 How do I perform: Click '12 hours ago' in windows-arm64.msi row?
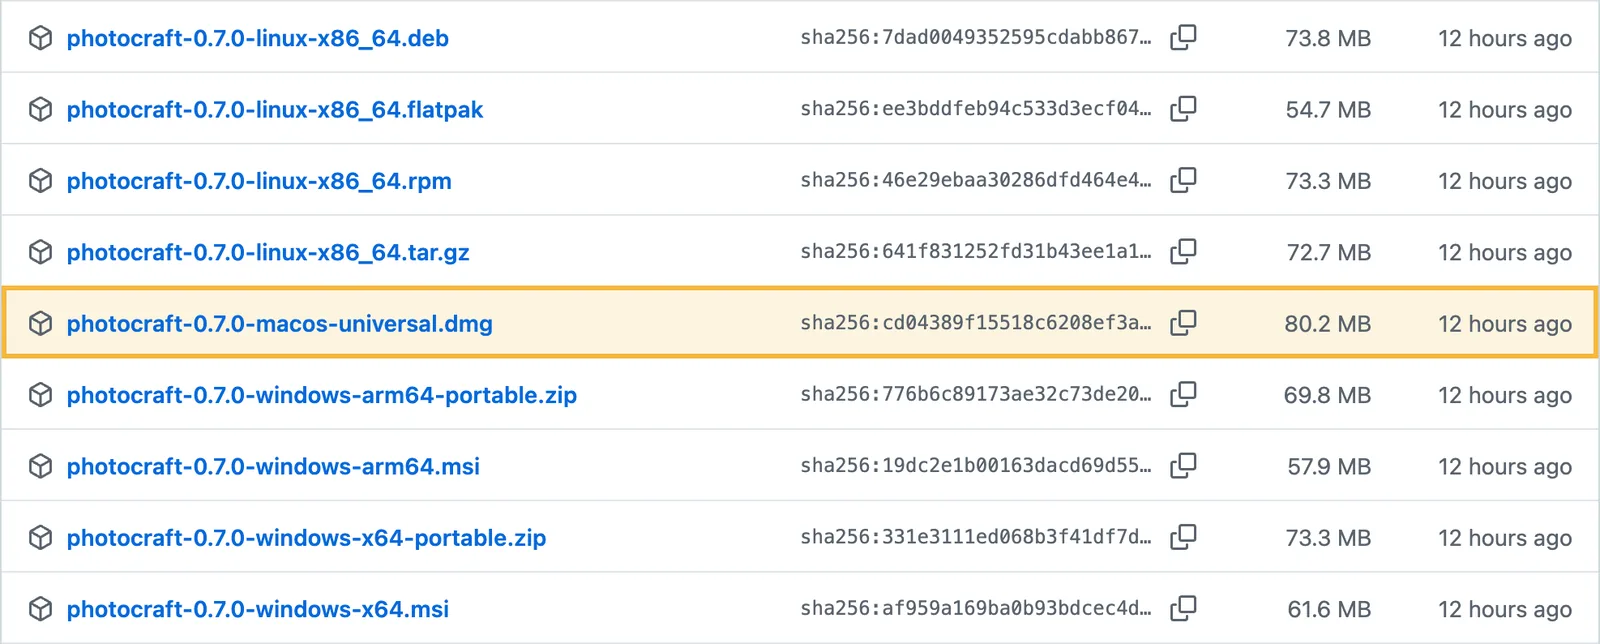1505,466
